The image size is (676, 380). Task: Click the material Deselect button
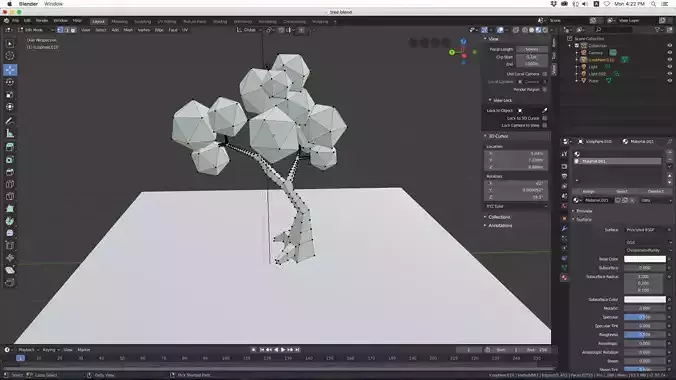(x=655, y=191)
